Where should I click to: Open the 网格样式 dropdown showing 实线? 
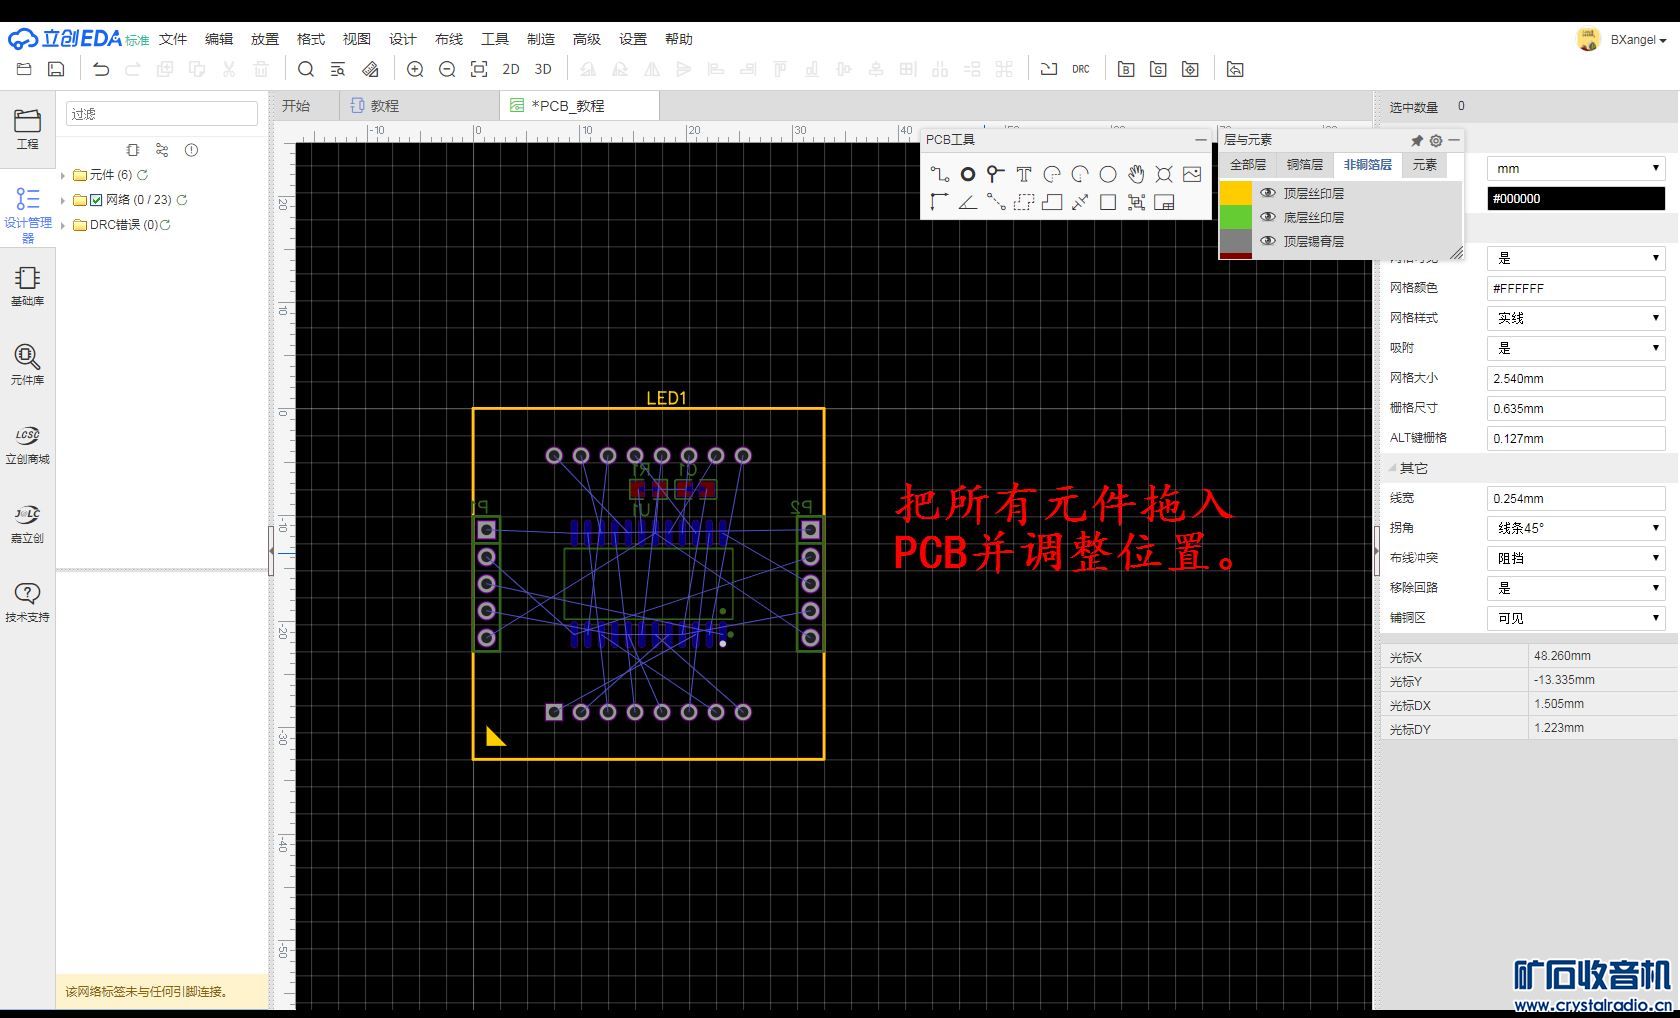1575,318
